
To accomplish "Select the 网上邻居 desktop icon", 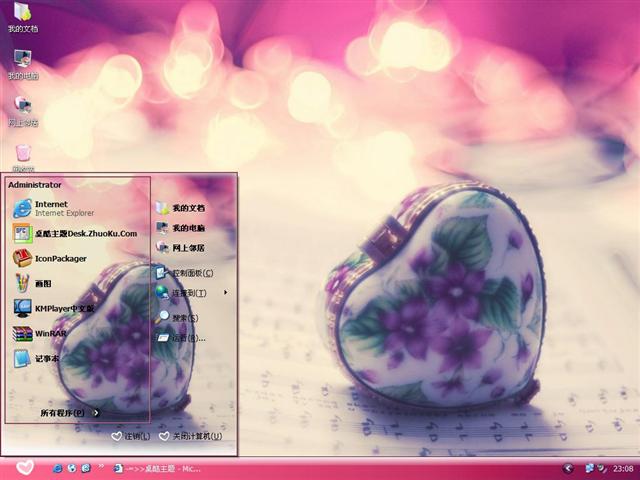I will coord(23,111).
